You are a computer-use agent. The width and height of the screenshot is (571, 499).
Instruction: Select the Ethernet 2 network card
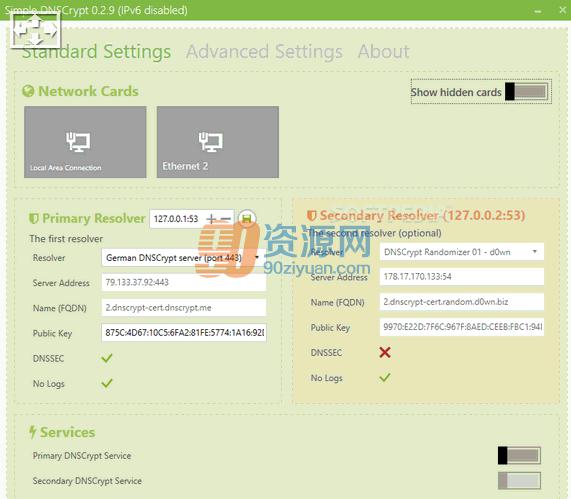(218, 142)
